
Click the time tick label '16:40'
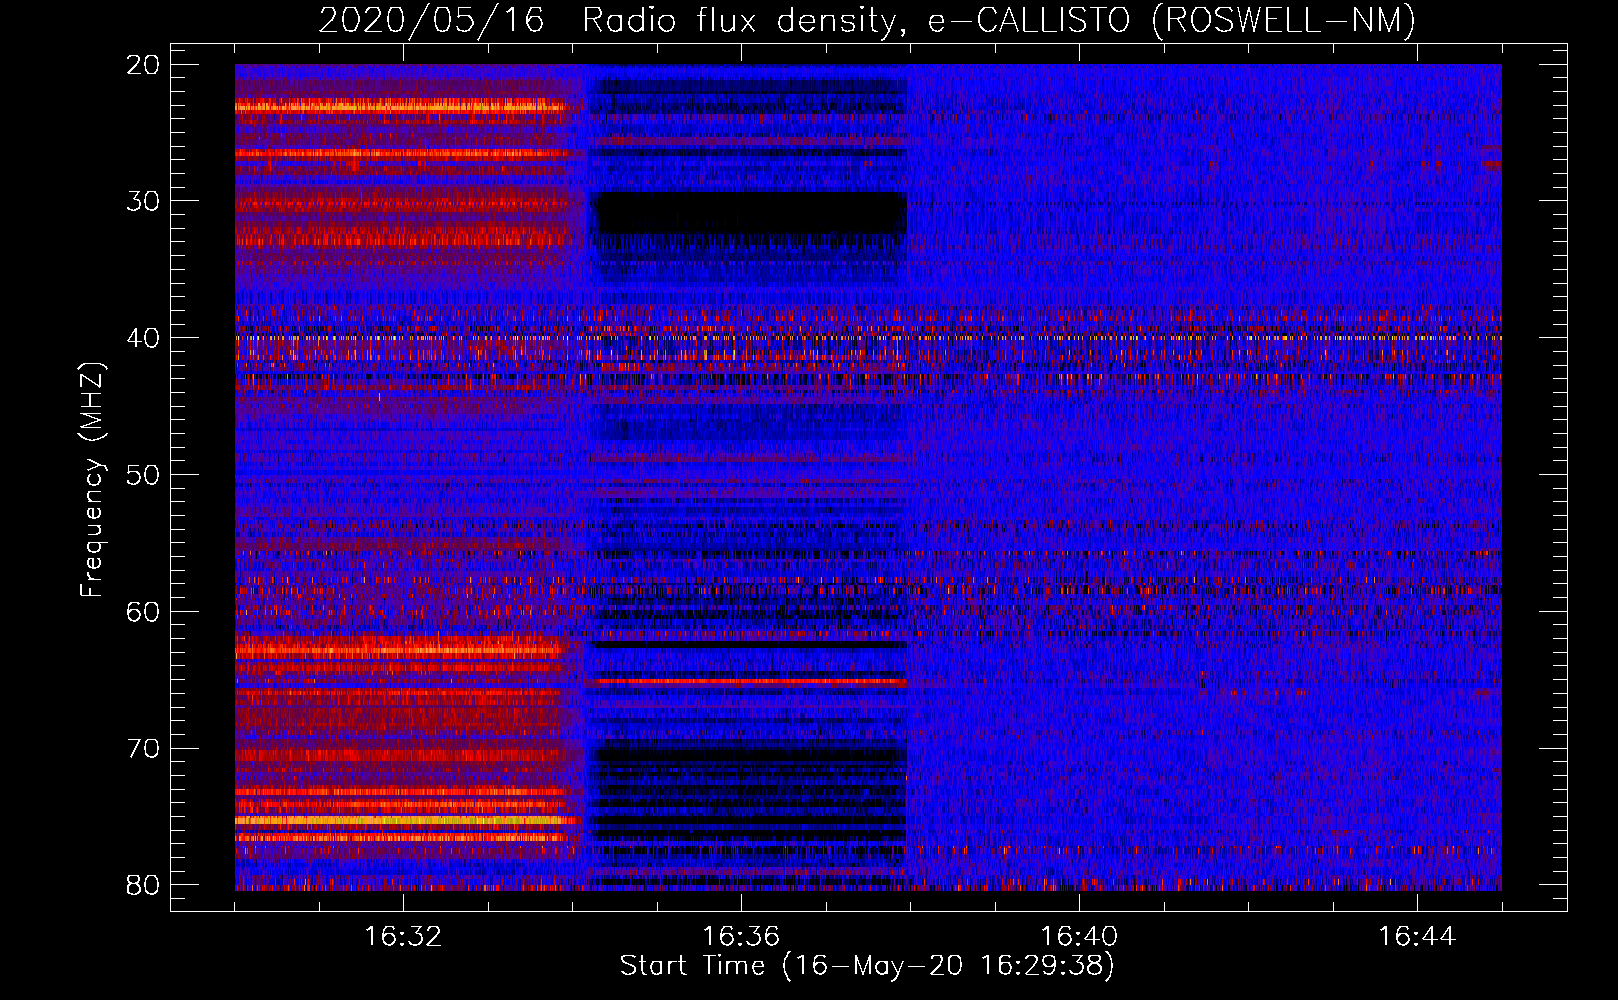coord(1079,936)
